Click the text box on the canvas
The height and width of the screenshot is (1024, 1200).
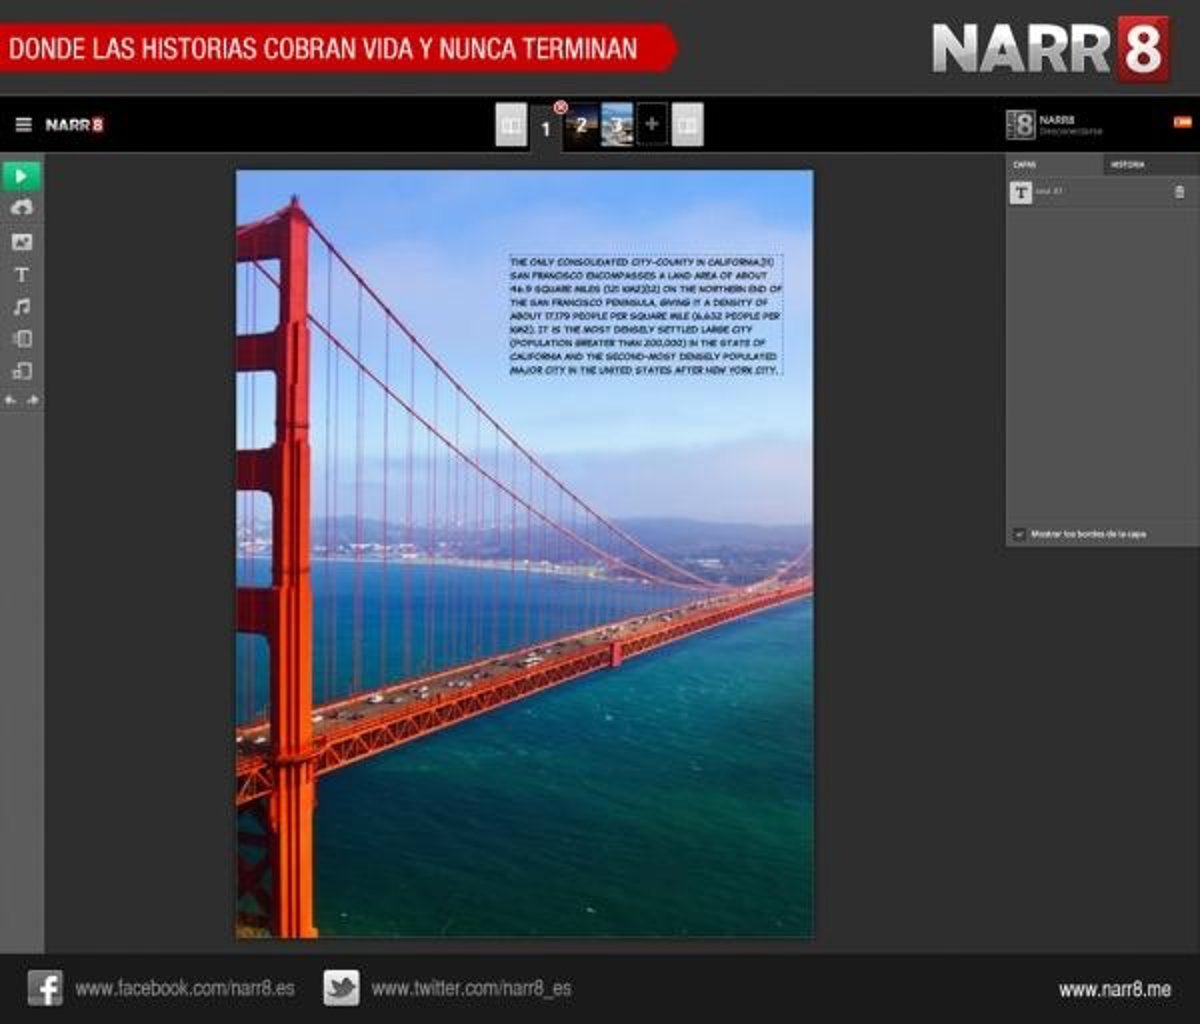[645, 315]
